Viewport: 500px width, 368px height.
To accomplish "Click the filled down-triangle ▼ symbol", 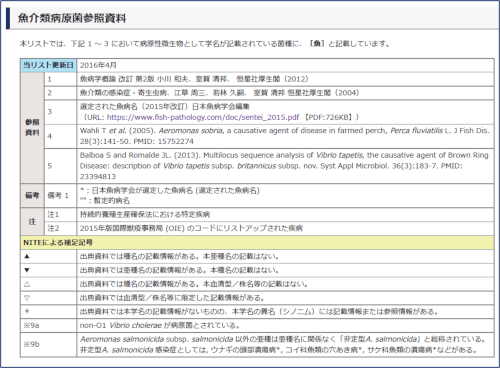I will pos(27,270).
